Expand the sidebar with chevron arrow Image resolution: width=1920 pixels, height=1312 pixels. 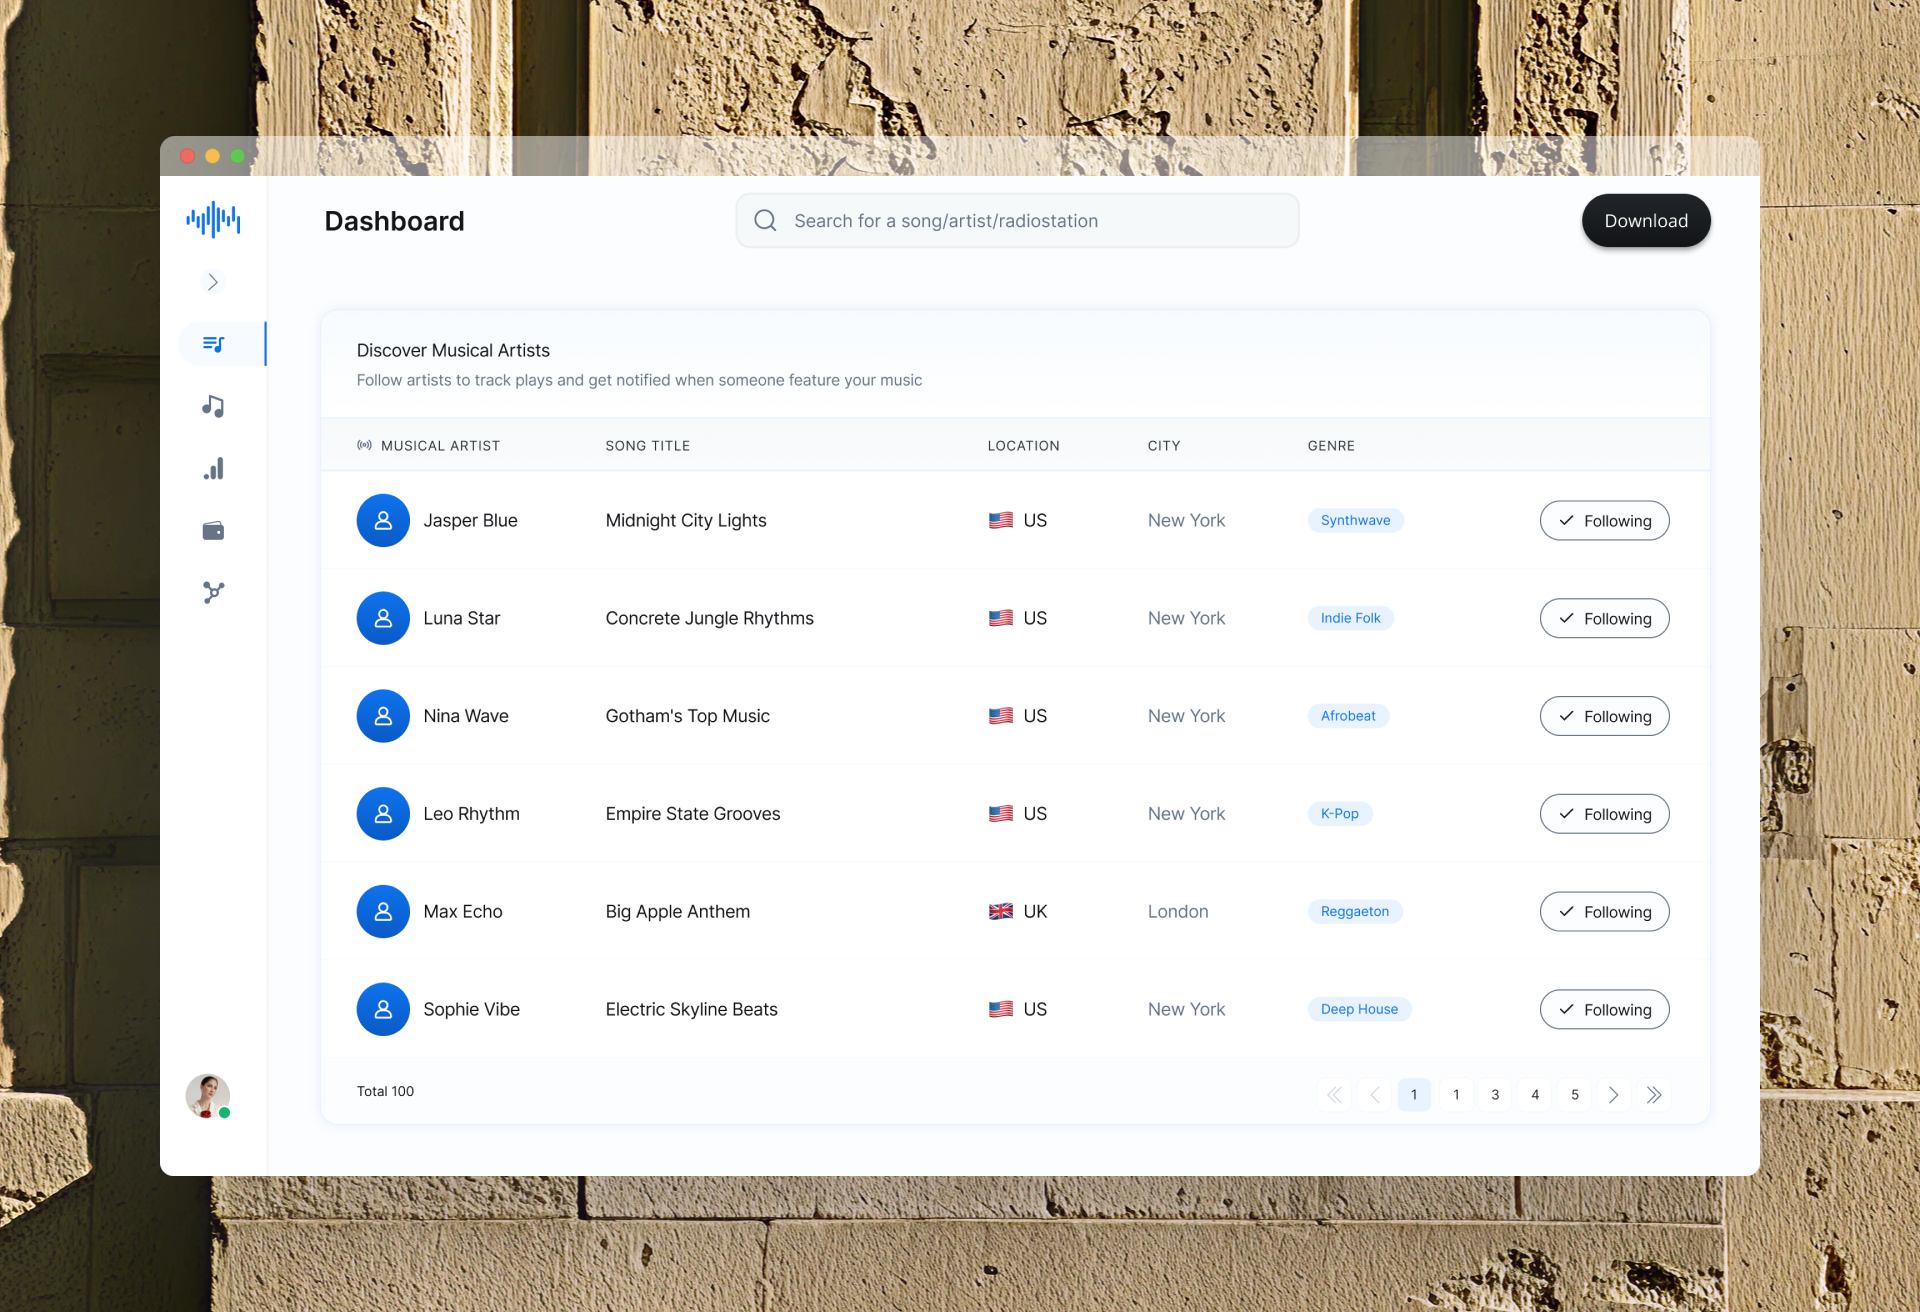click(213, 282)
